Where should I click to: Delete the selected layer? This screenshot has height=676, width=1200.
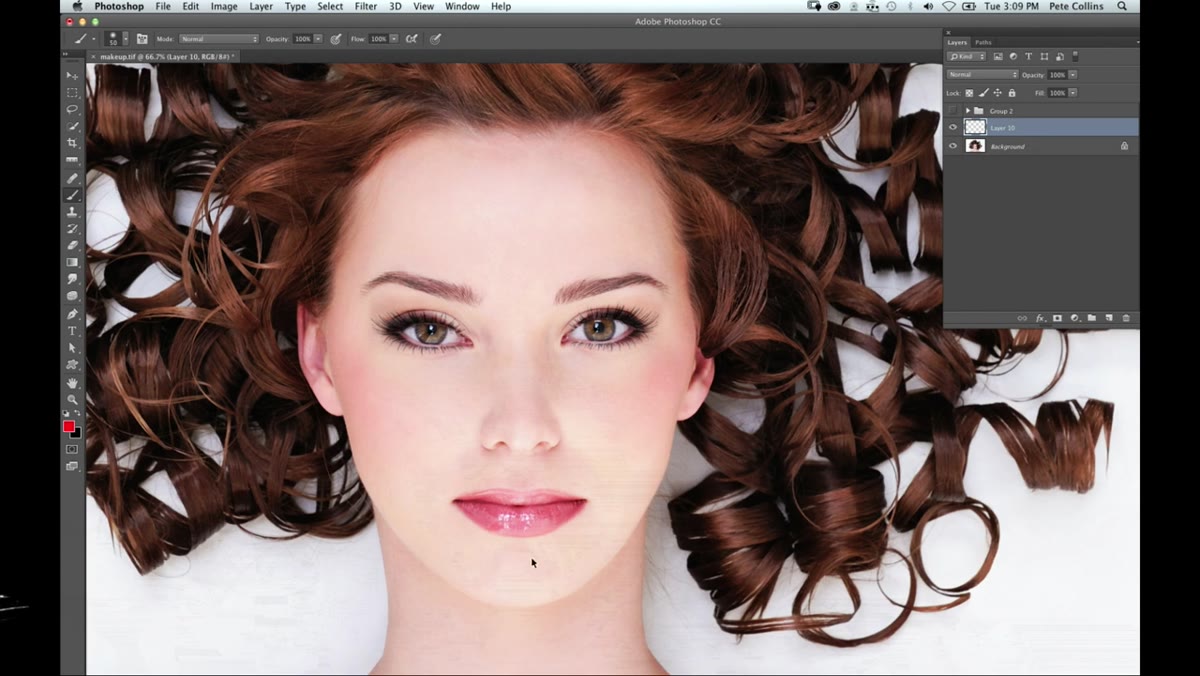click(x=1125, y=318)
